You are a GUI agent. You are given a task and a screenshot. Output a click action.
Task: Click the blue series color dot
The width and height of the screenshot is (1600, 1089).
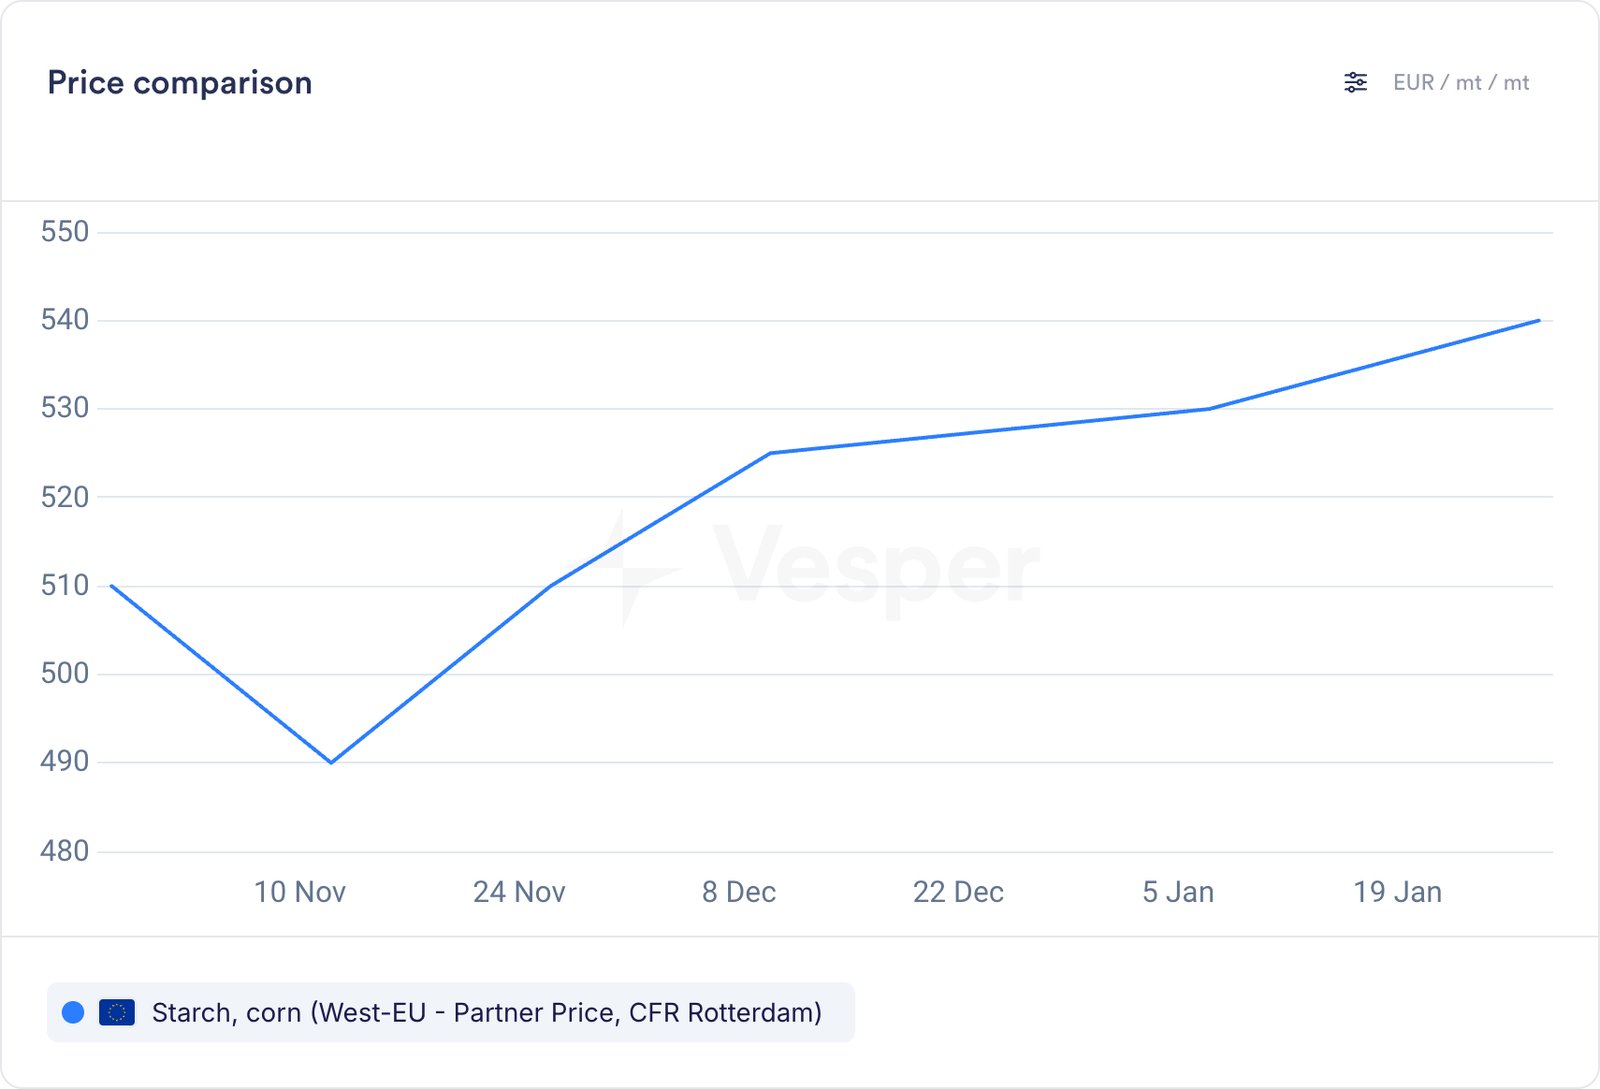tap(73, 1013)
